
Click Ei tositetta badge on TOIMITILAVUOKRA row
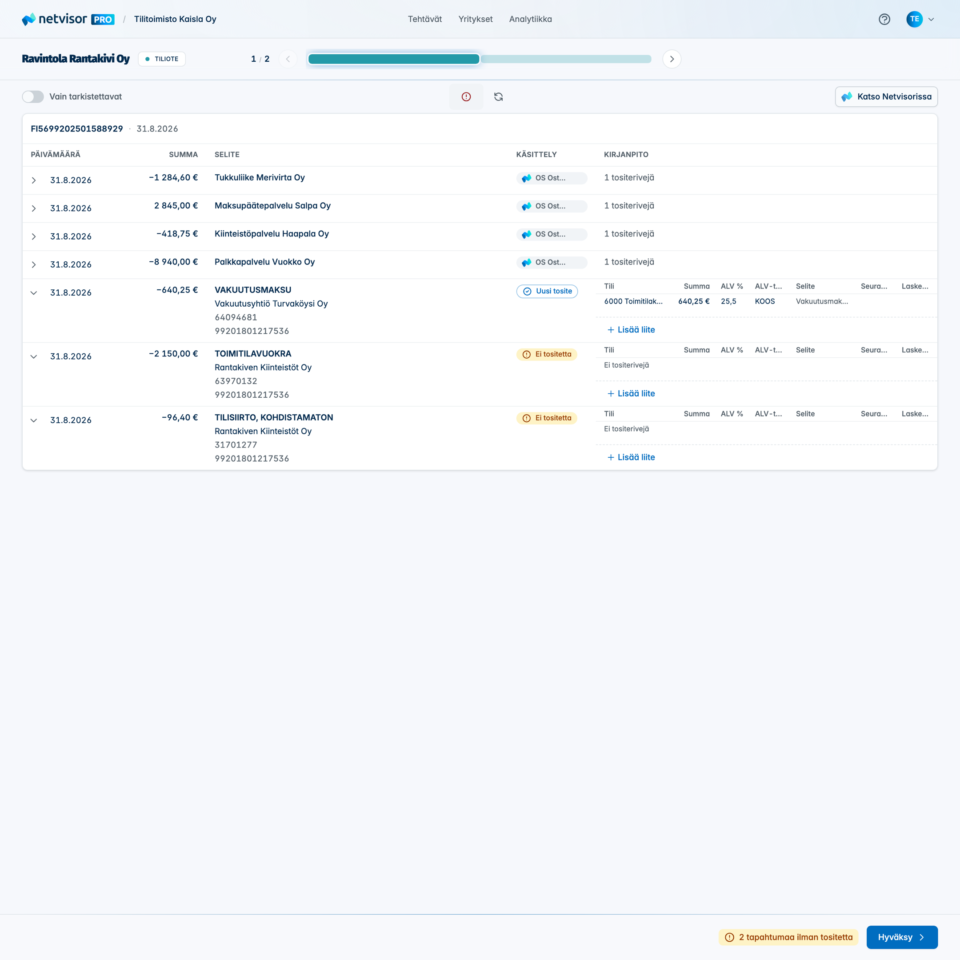pos(546,354)
